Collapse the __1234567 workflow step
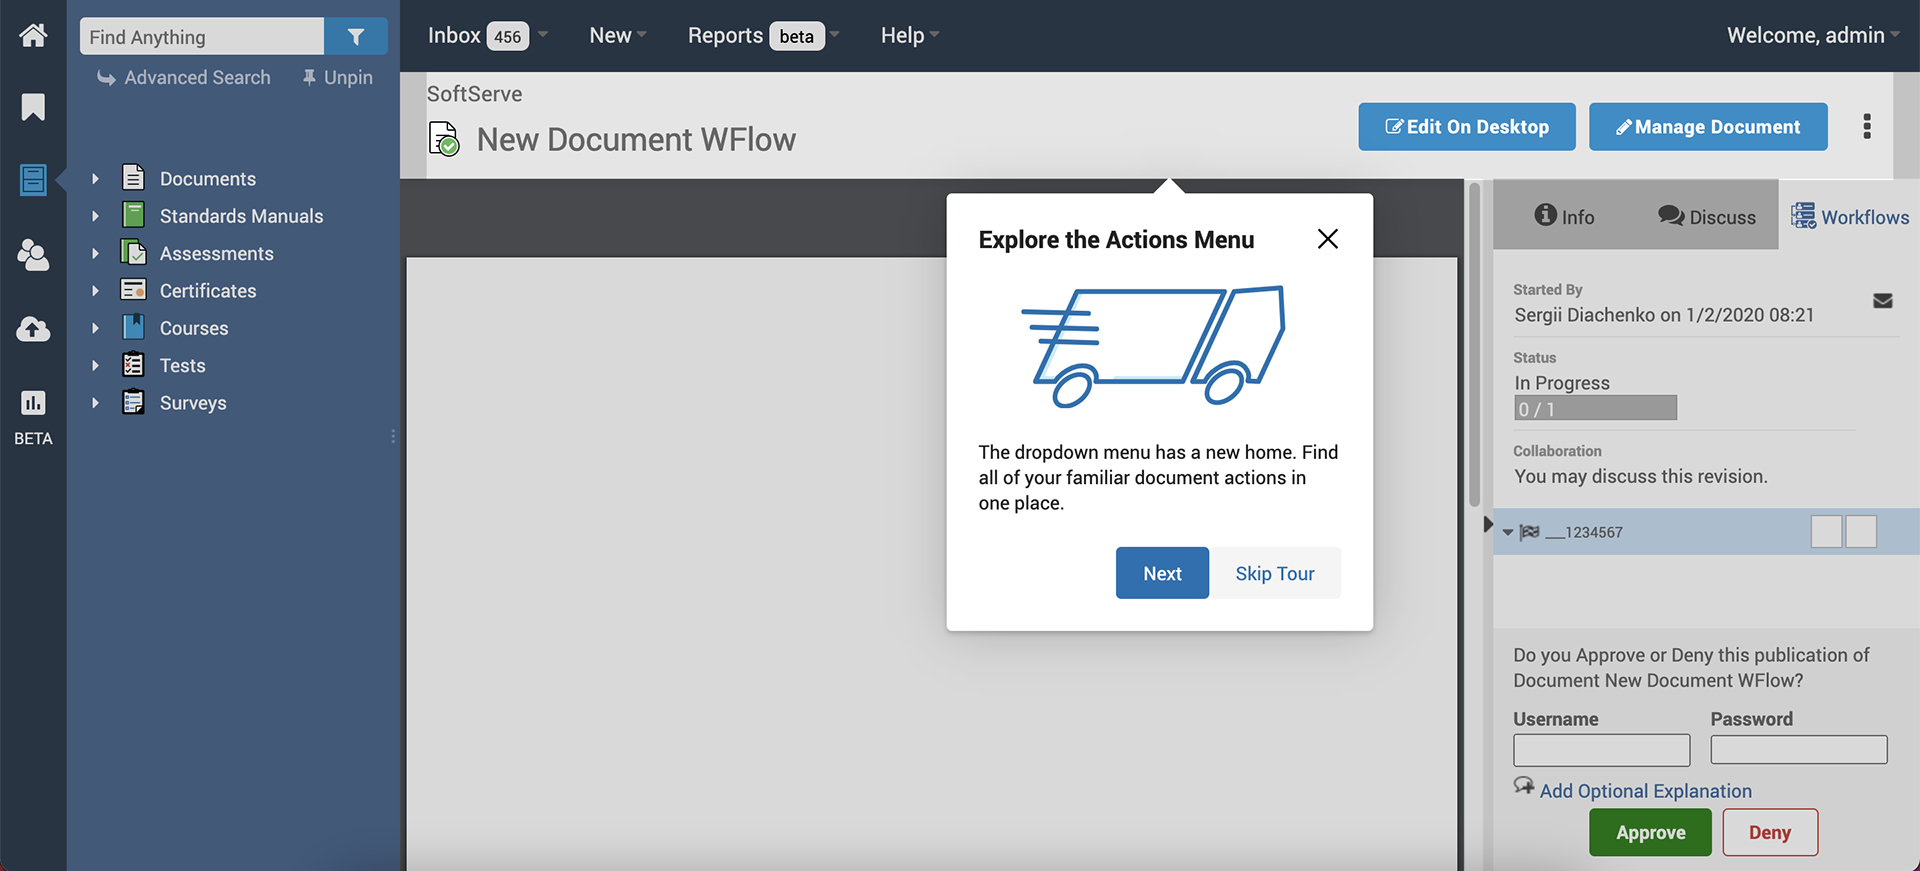 coord(1507,532)
